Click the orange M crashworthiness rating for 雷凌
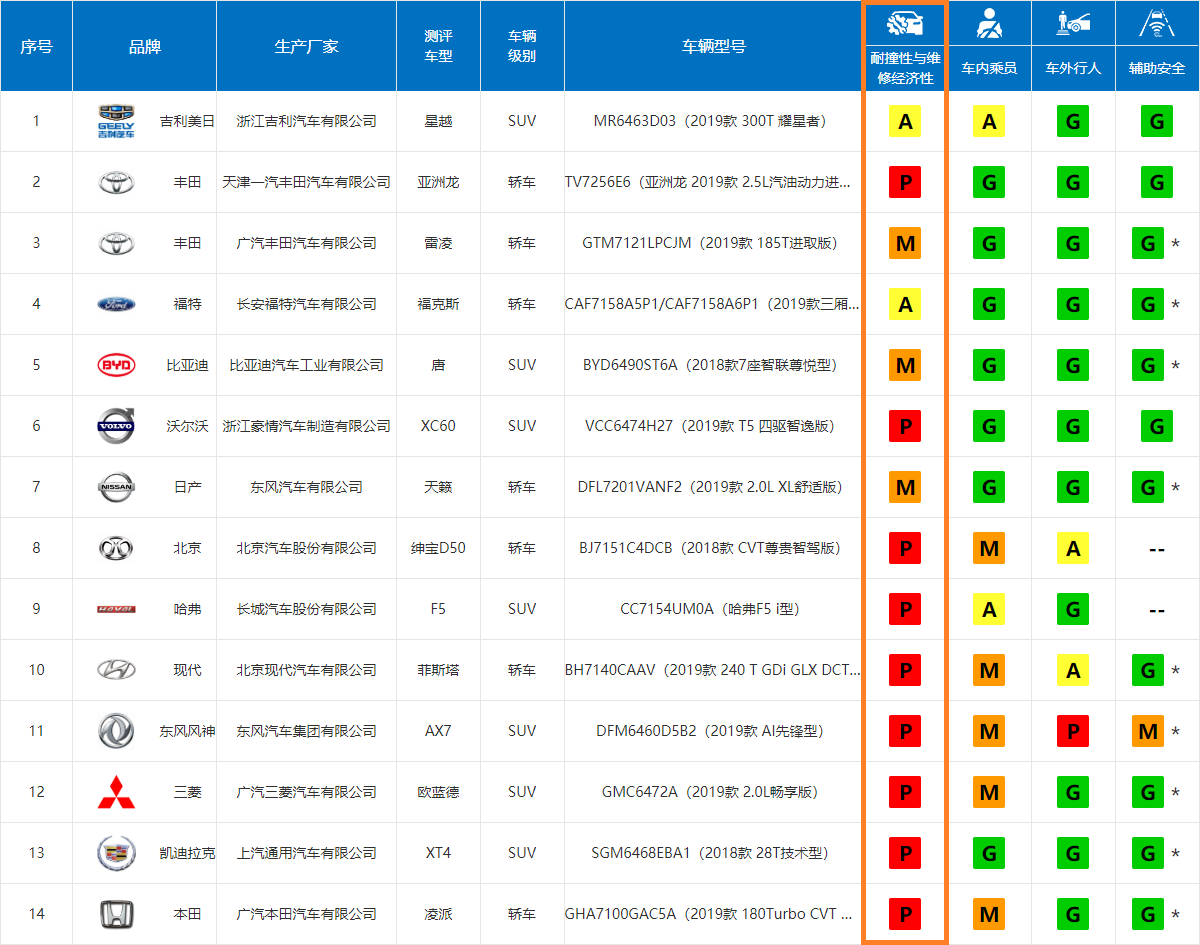 (x=905, y=244)
